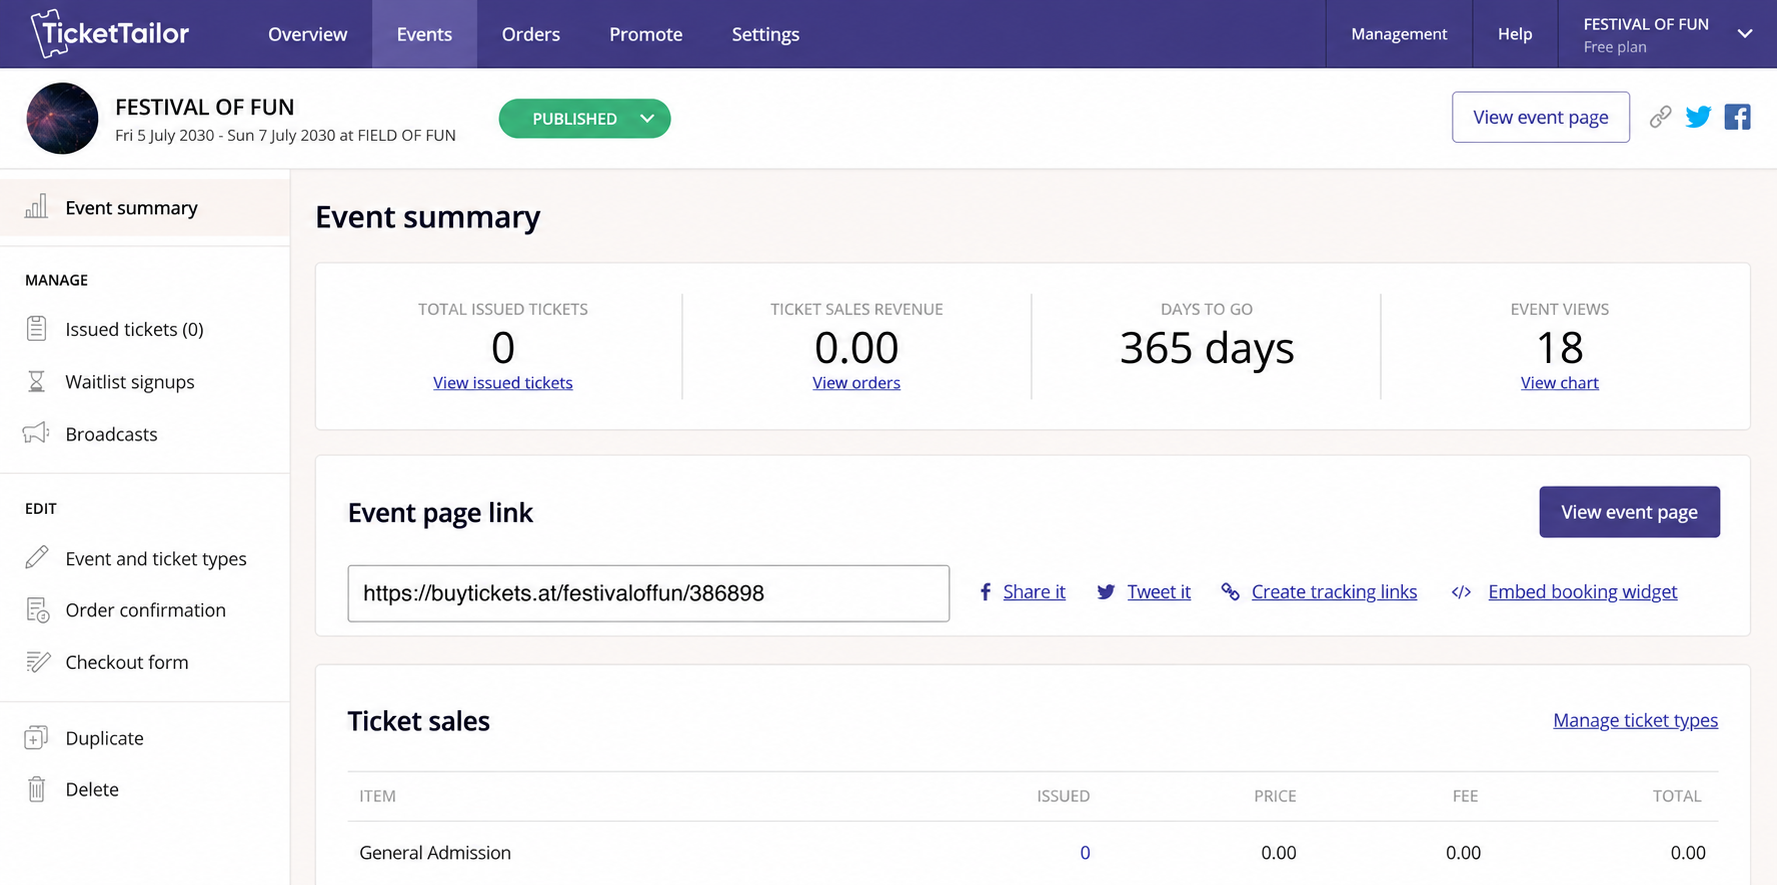Open Create tracking links
Screen dimensions: 1777x885
[x=1334, y=592]
